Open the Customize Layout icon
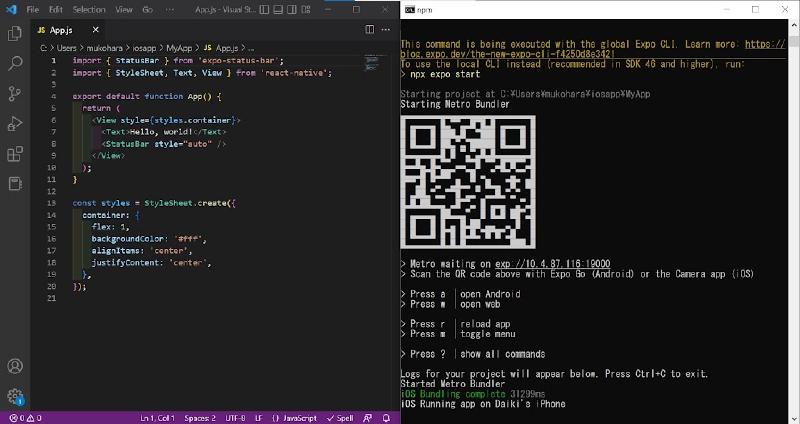Viewport: 800px width, 424px height. pos(305,9)
